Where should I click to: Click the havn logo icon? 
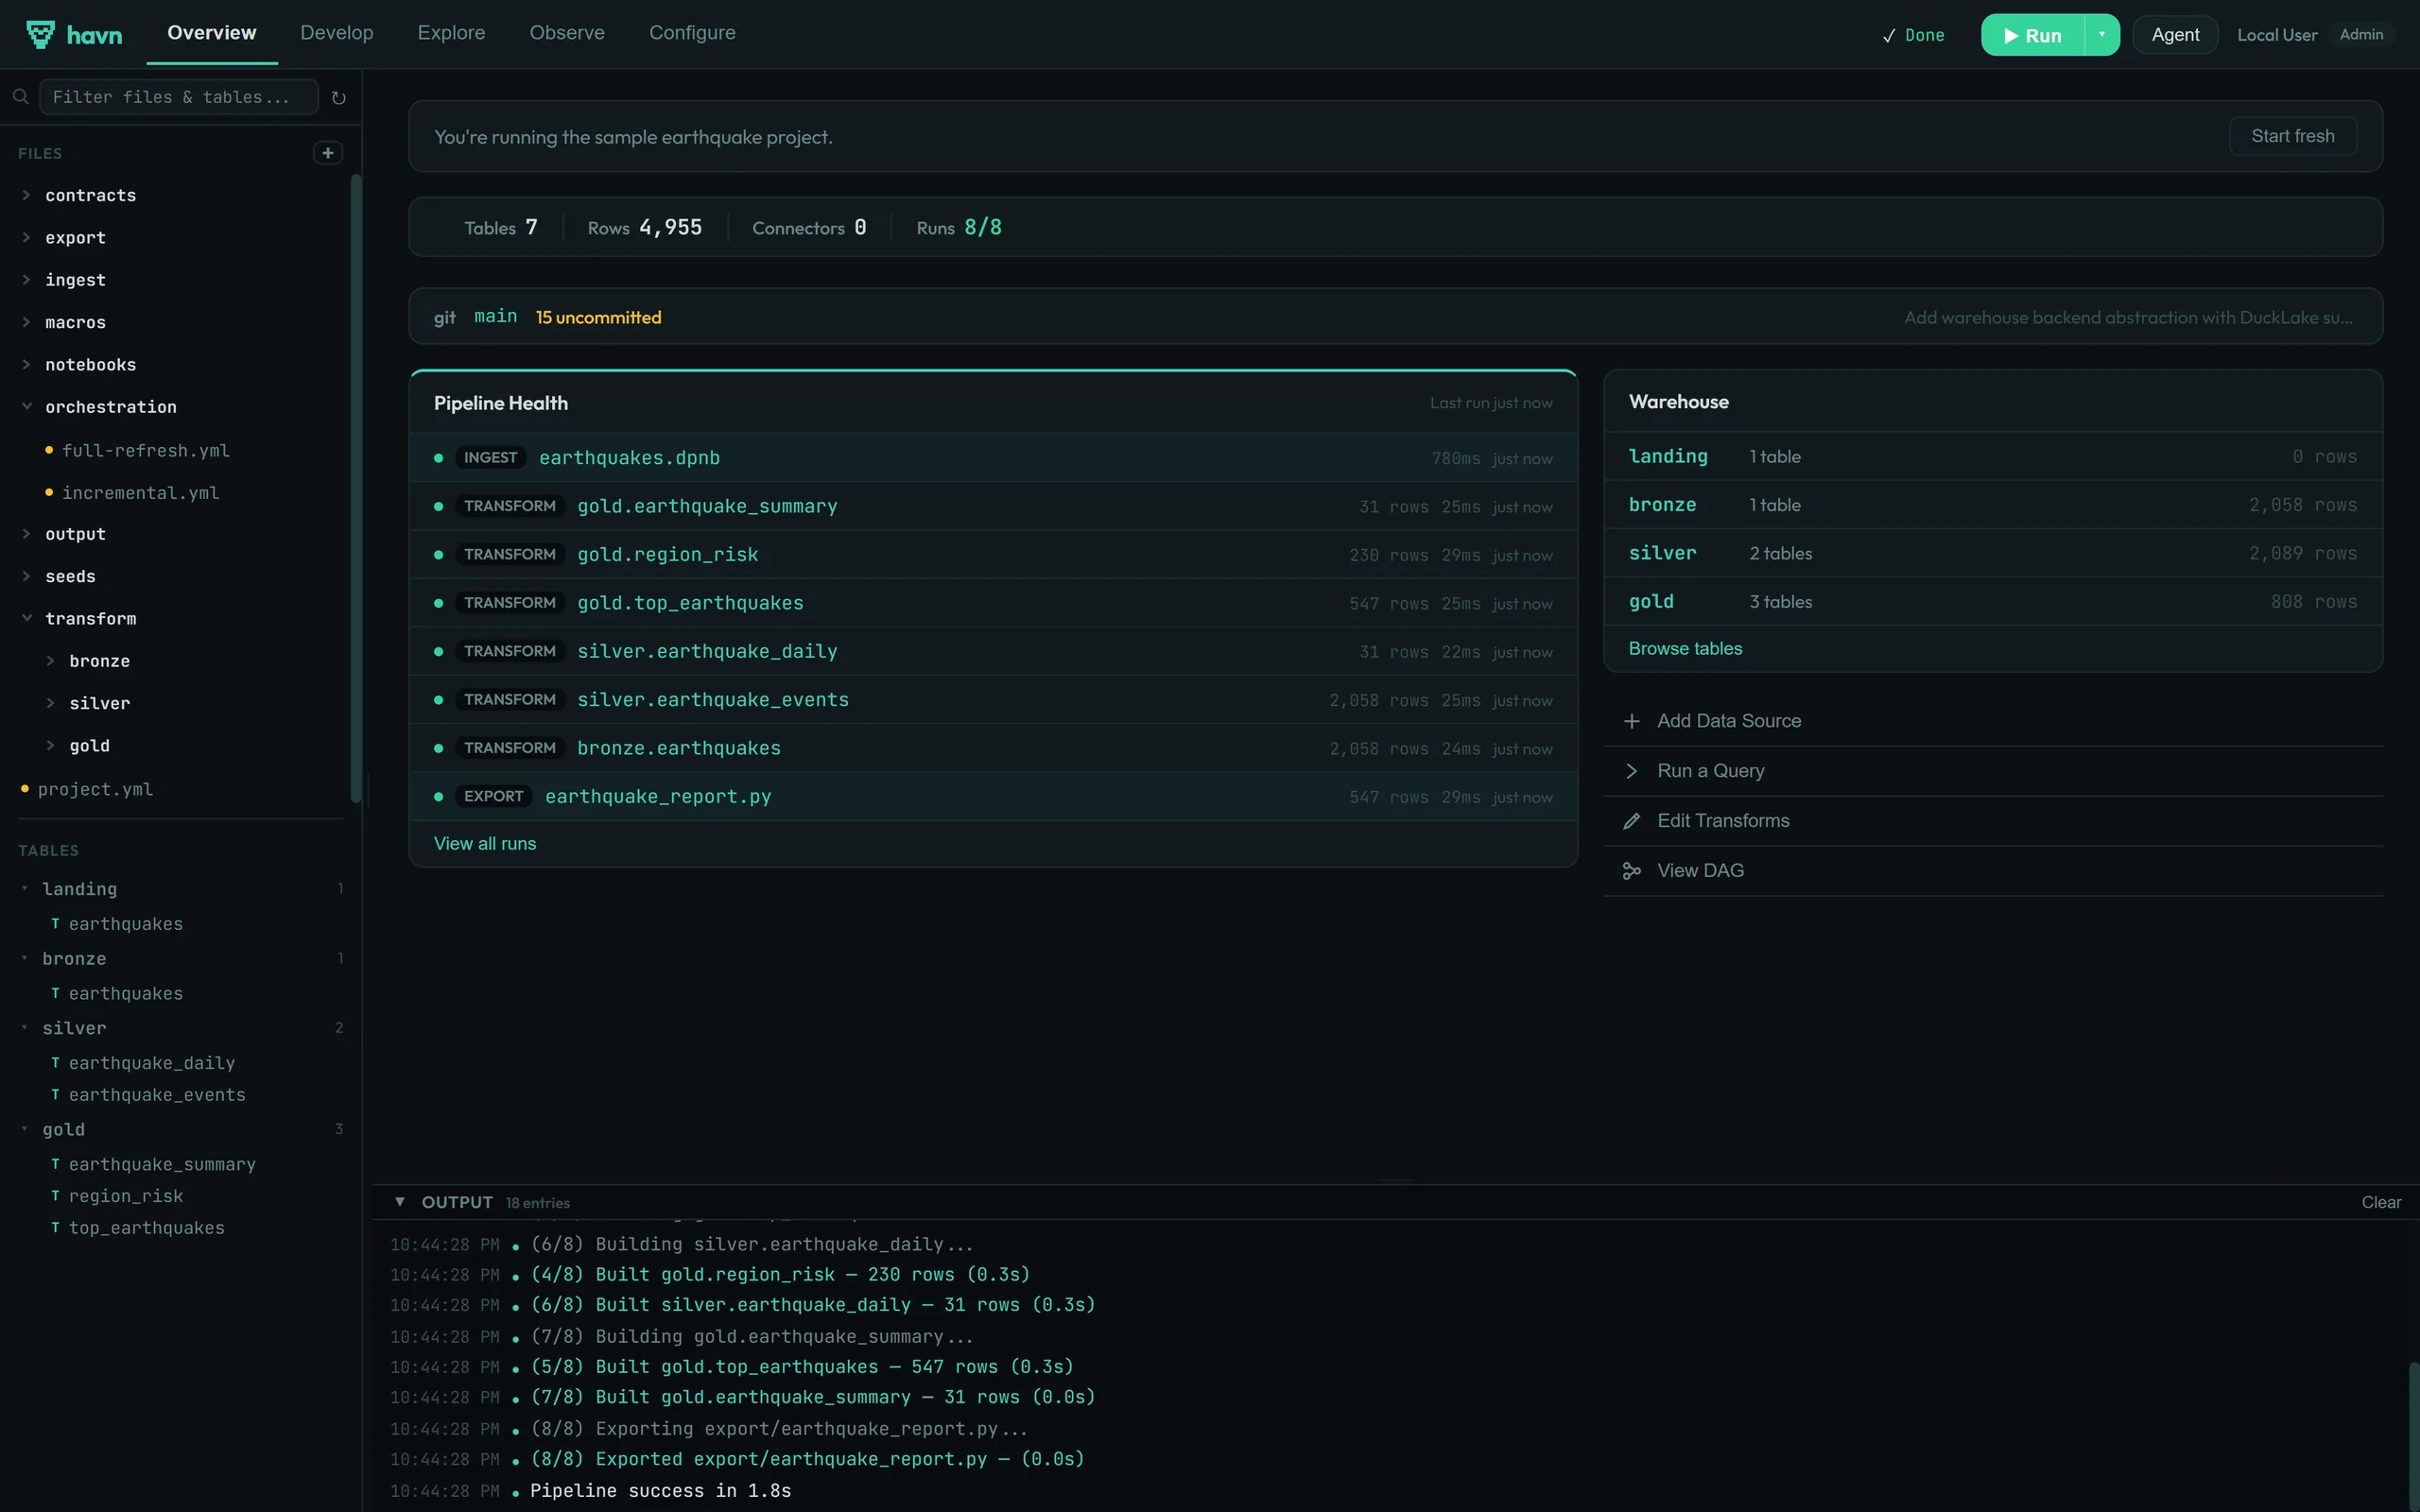[40, 34]
